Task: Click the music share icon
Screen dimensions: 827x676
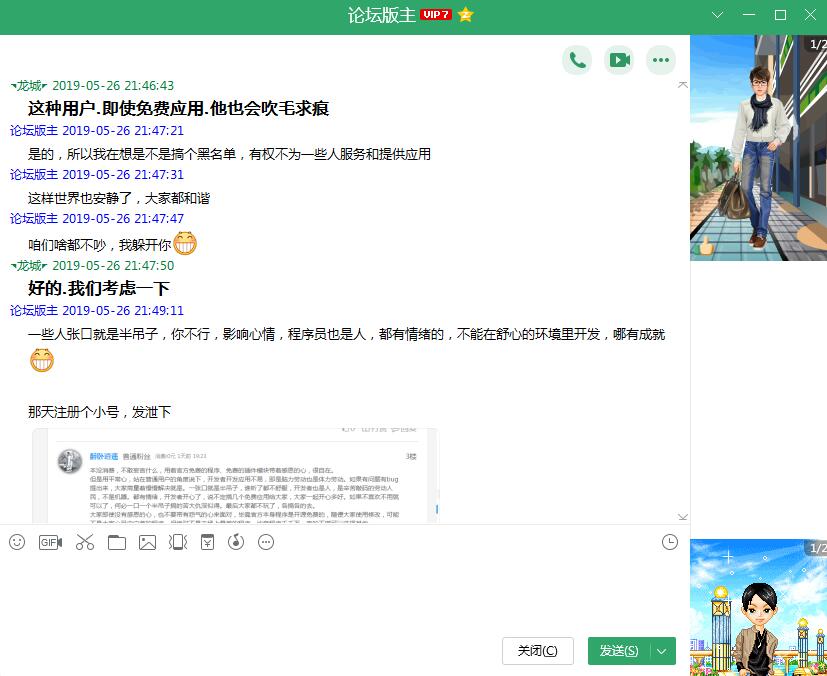Action: (237, 542)
